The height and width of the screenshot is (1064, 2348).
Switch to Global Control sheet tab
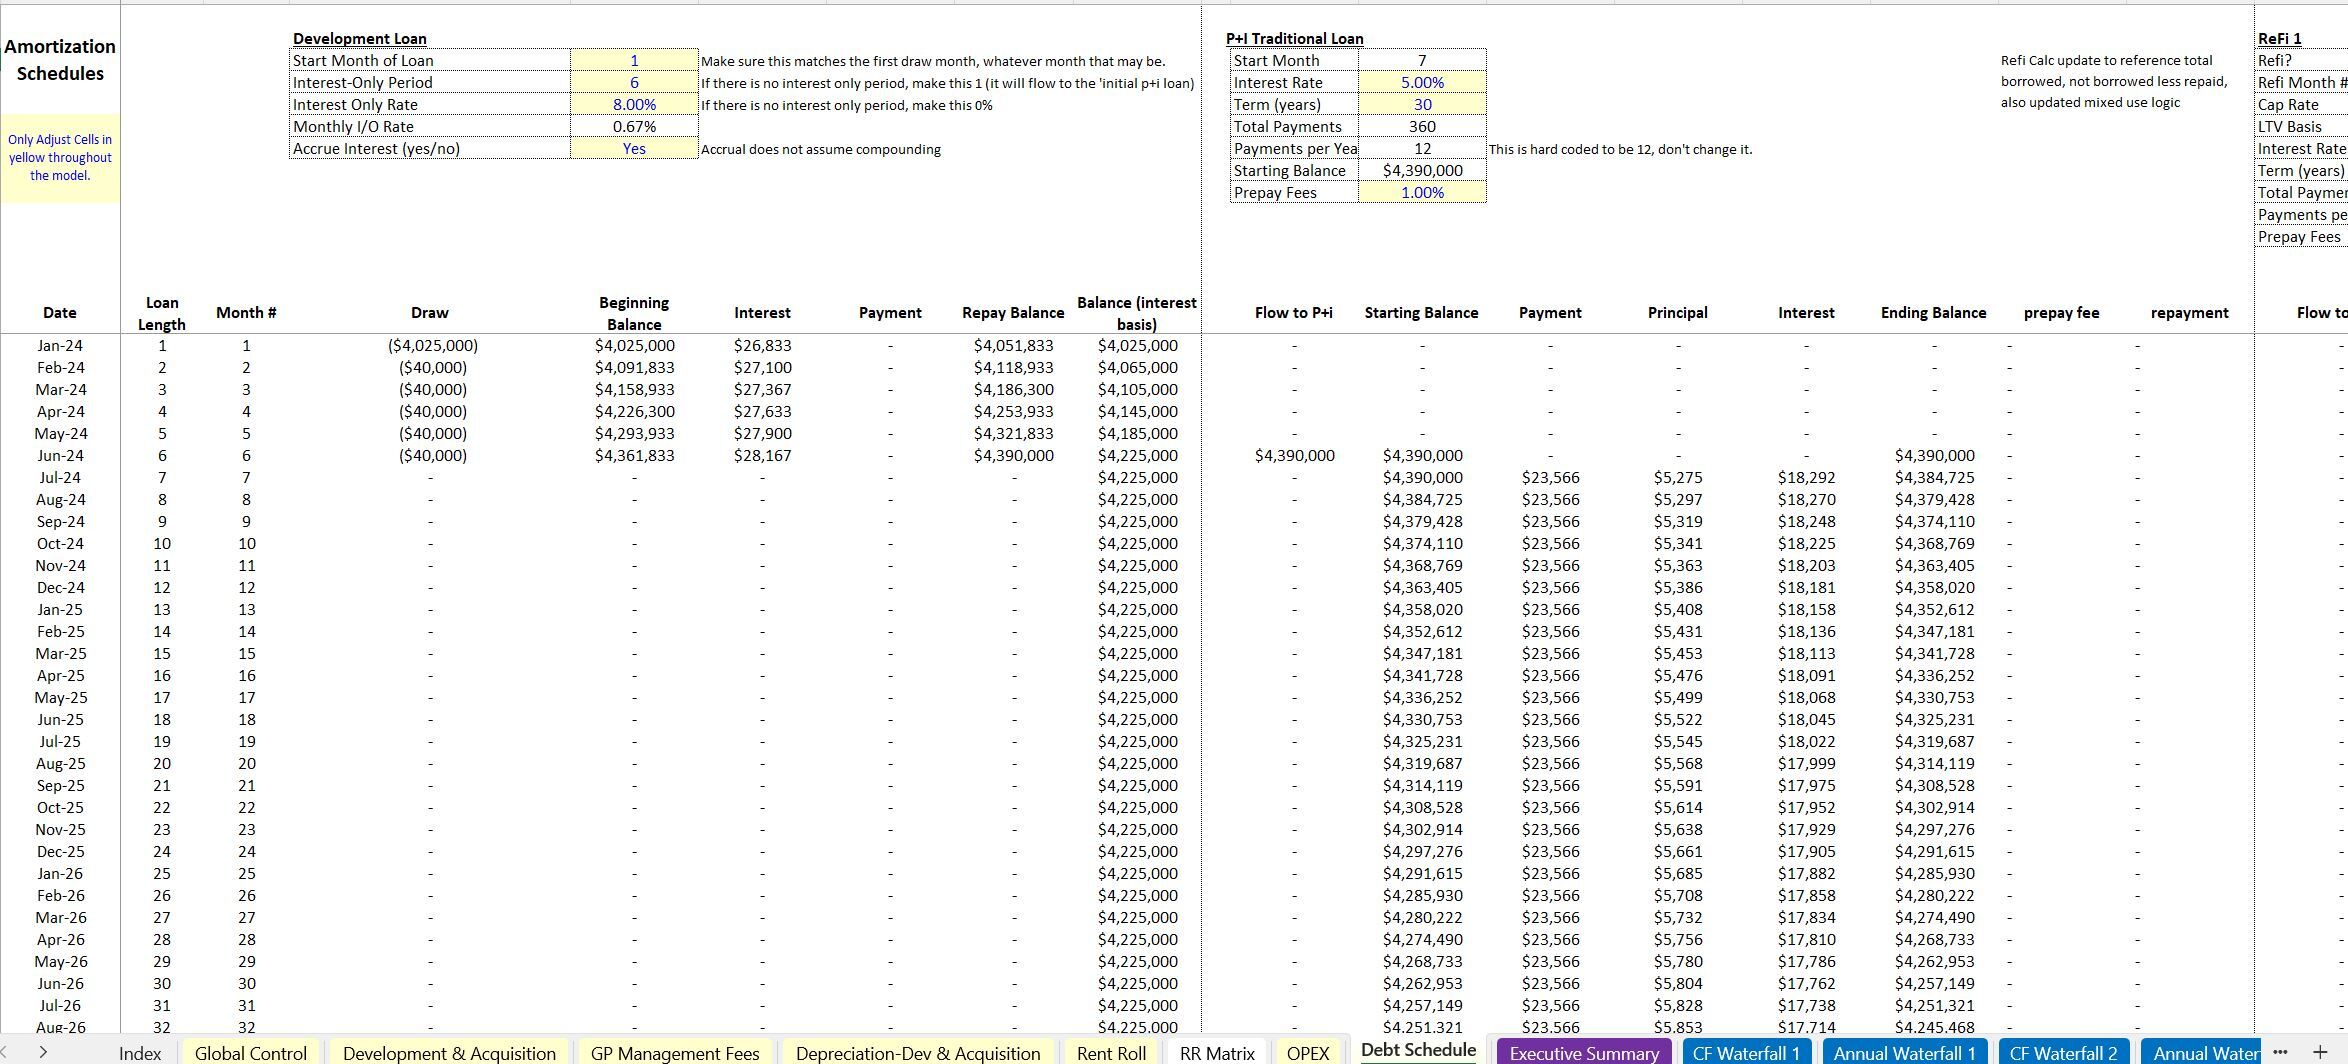pos(250,1053)
